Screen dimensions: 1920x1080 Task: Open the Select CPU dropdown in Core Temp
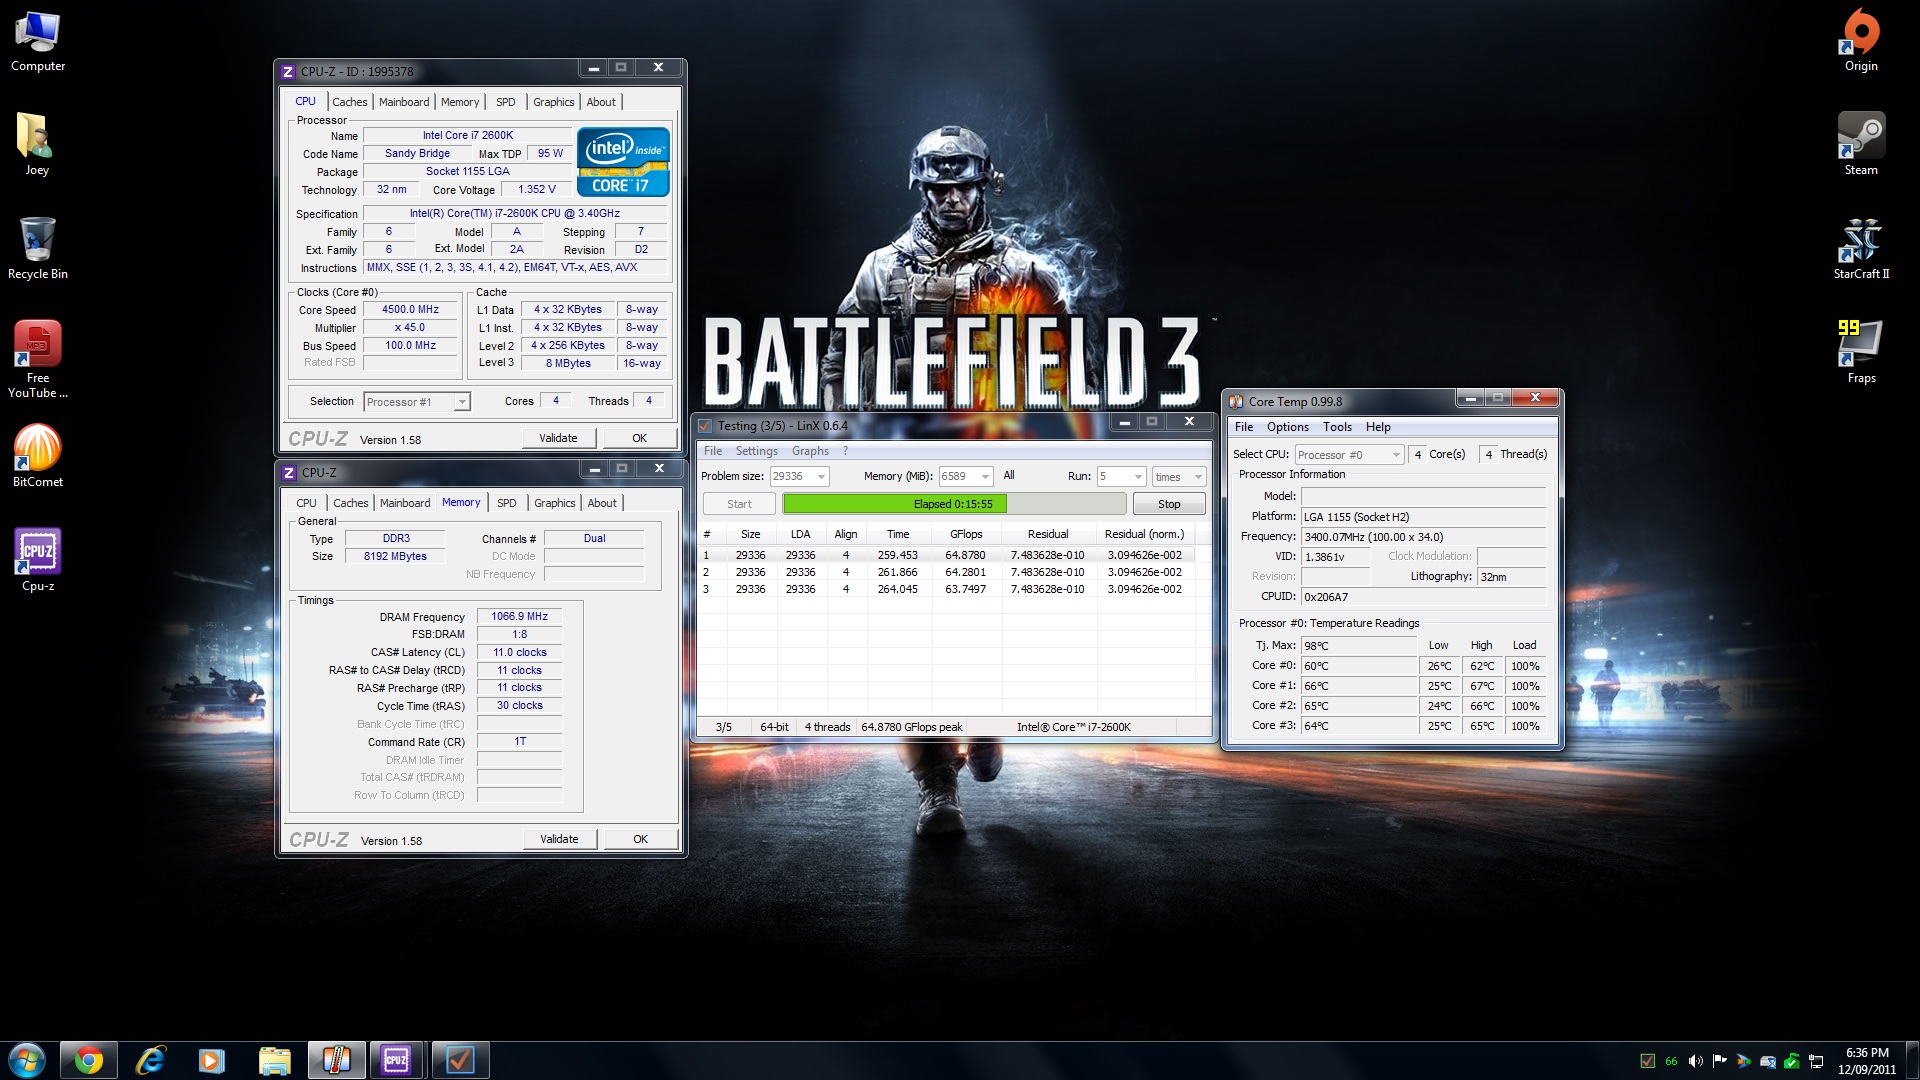(x=1349, y=455)
